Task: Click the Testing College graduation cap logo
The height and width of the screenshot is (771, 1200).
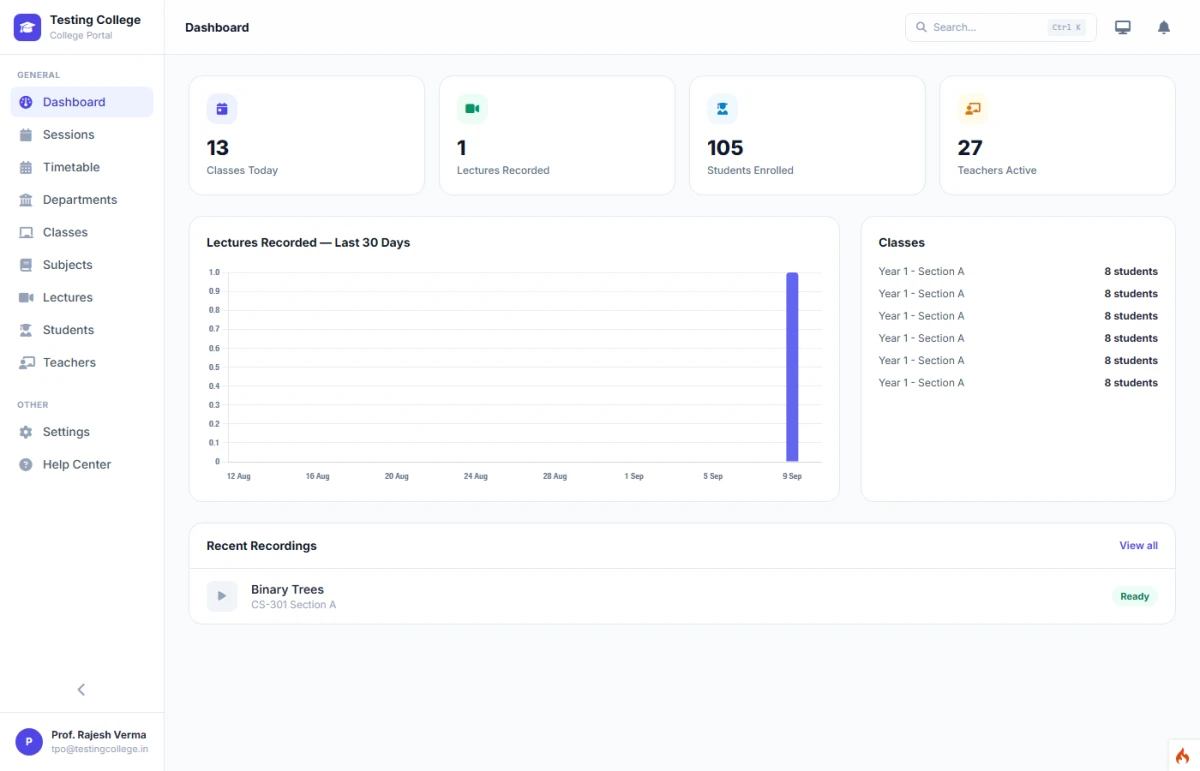Action: click(27, 27)
